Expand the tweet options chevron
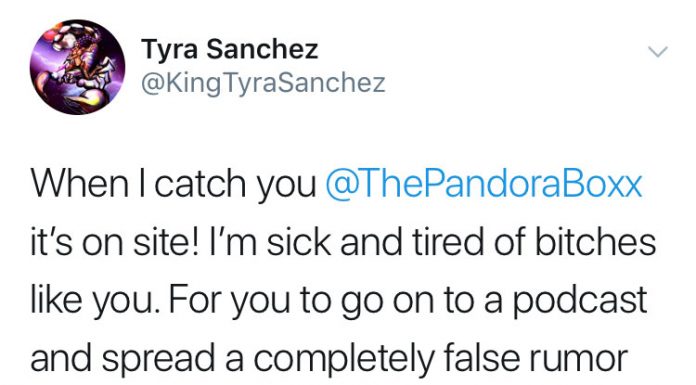This screenshot has width=696, height=385. [657, 52]
